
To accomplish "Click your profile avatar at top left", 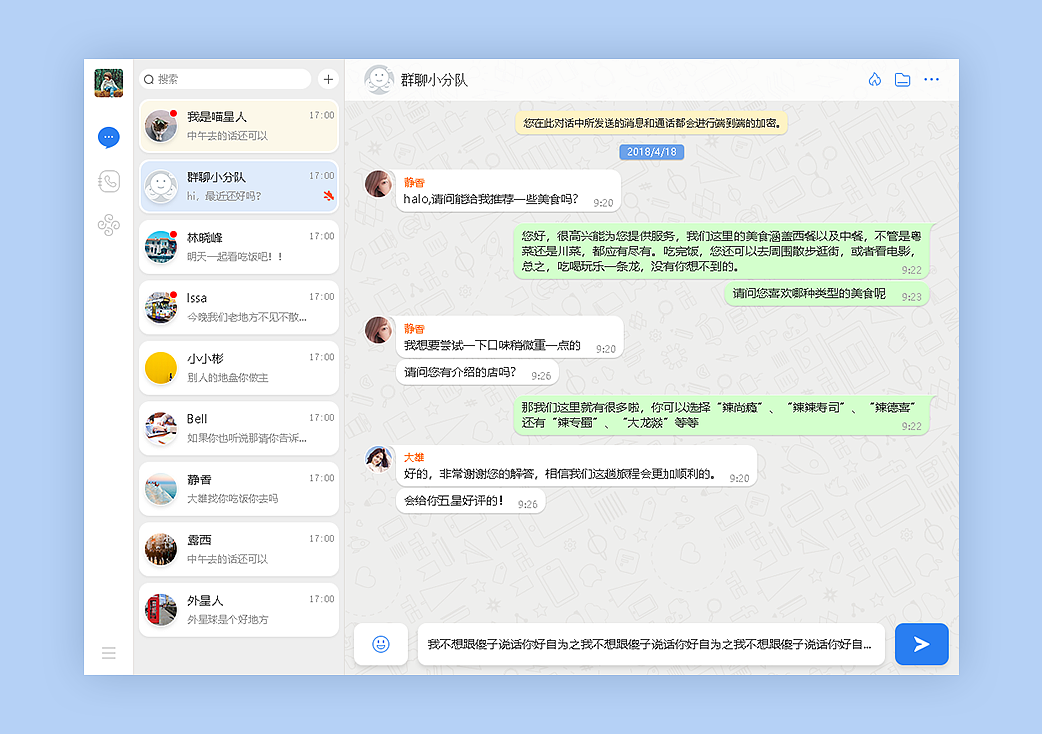I will 108,84.
